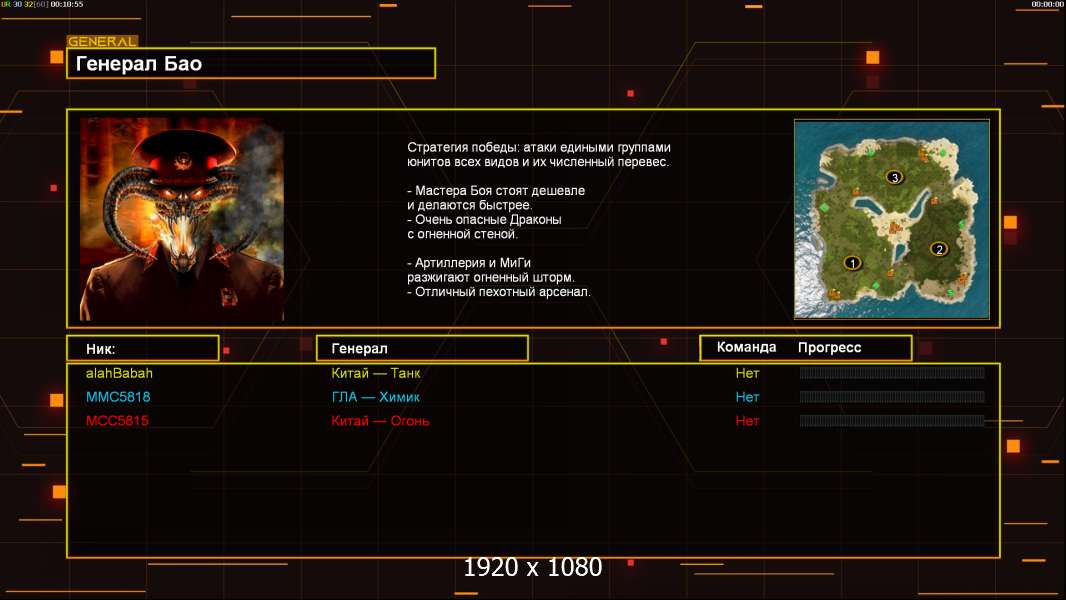1066x600 pixels.
Task: Click 'ГЛА — Химик' general entry
Action: (375, 397)
